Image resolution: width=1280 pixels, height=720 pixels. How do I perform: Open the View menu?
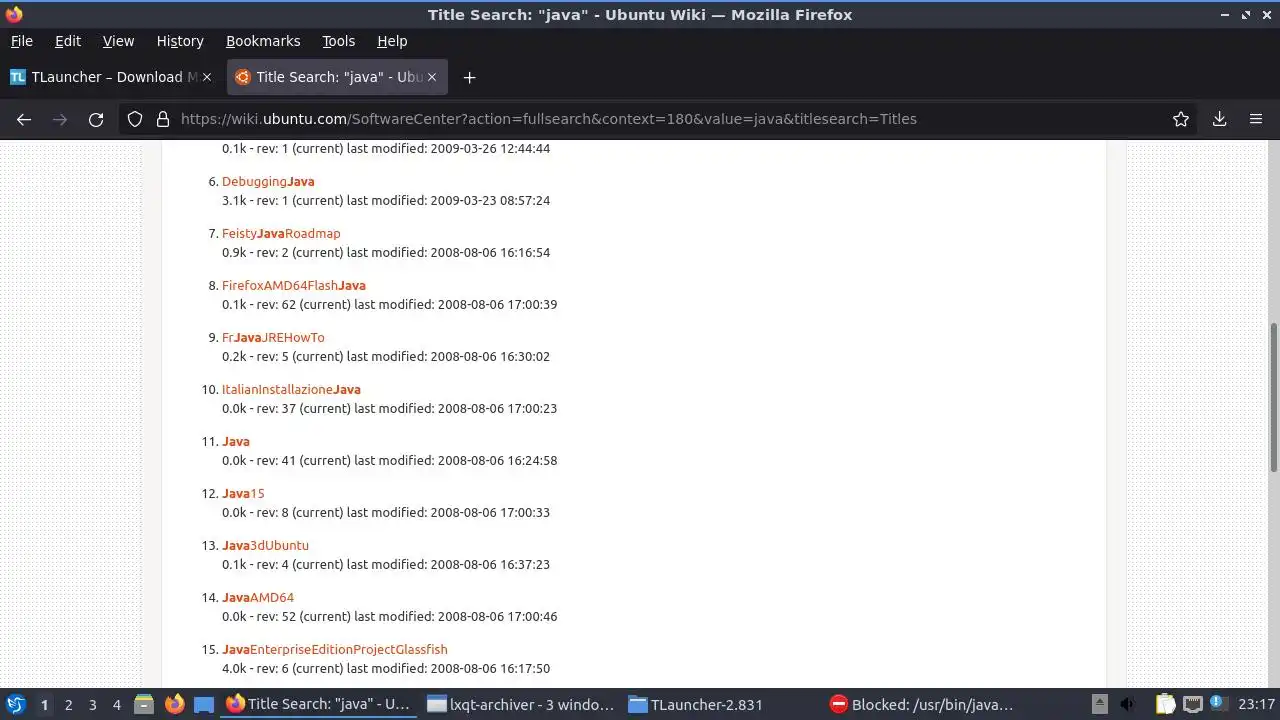[118, 41]
